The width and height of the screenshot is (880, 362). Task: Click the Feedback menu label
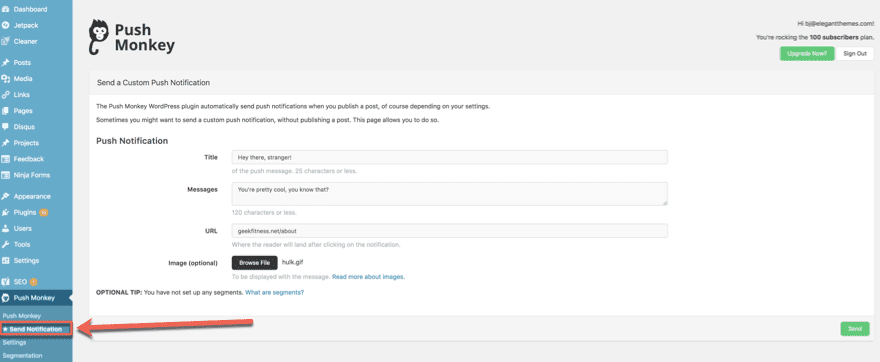point(29,159)
